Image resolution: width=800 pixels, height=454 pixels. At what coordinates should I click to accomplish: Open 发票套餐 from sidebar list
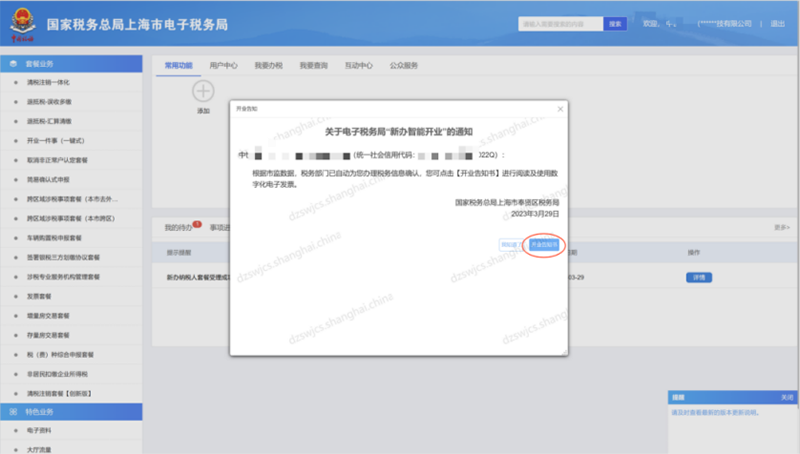(x=41, y=297)
